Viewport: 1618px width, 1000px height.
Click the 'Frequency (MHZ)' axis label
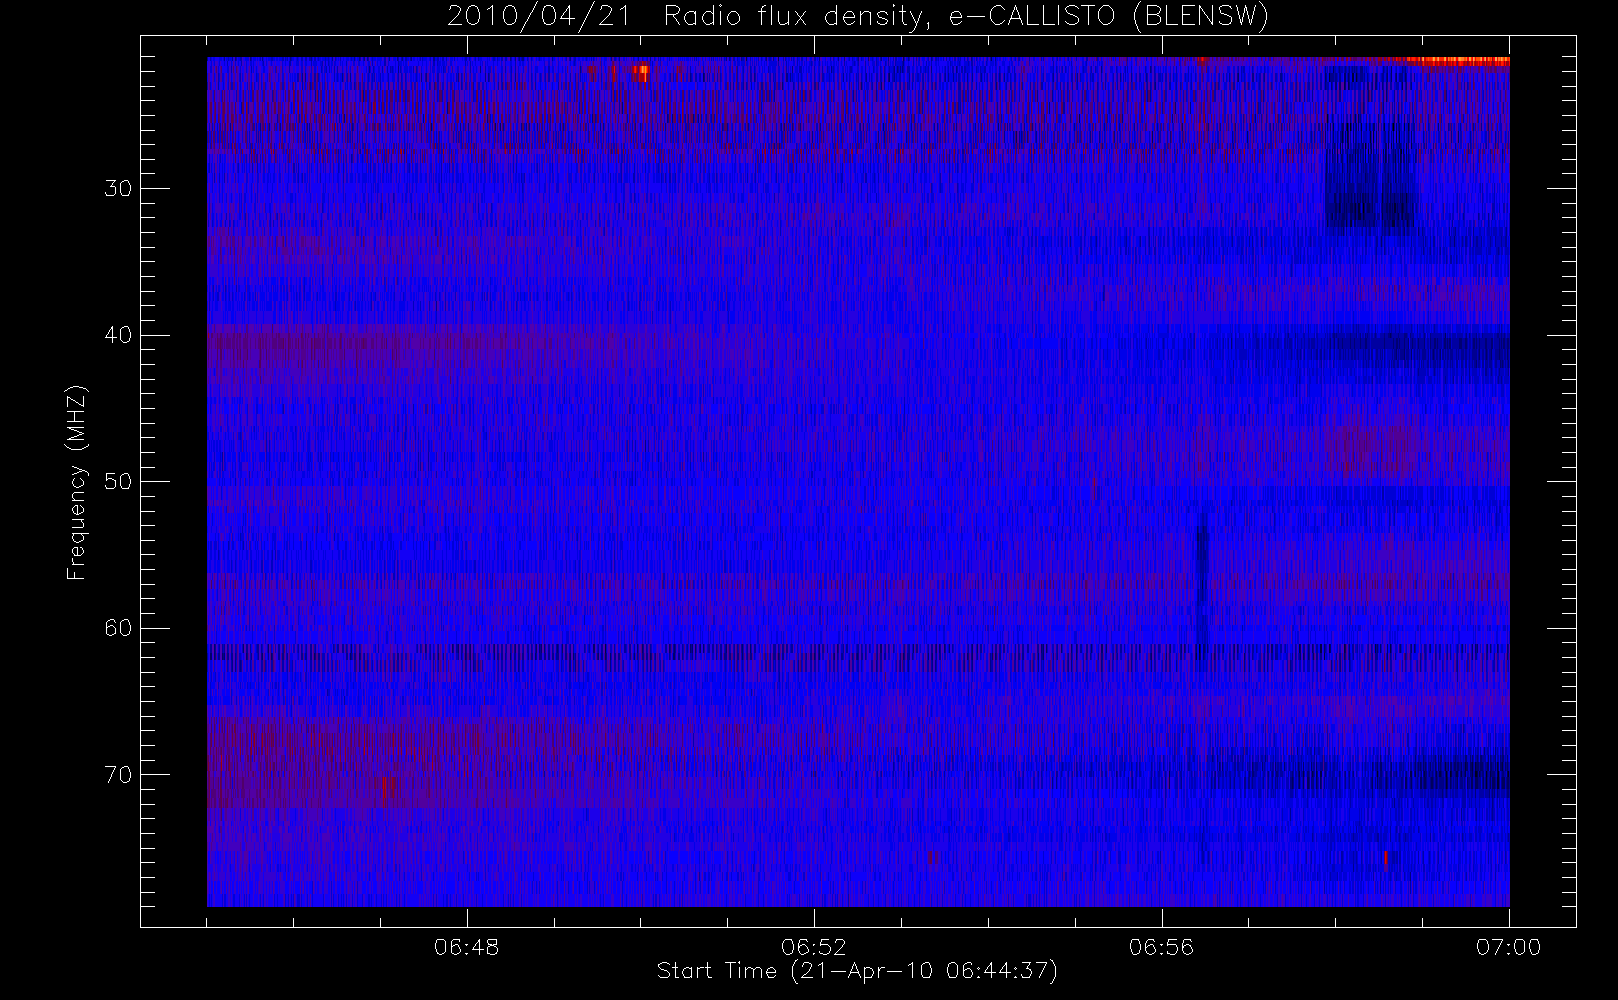pos(77,482)
